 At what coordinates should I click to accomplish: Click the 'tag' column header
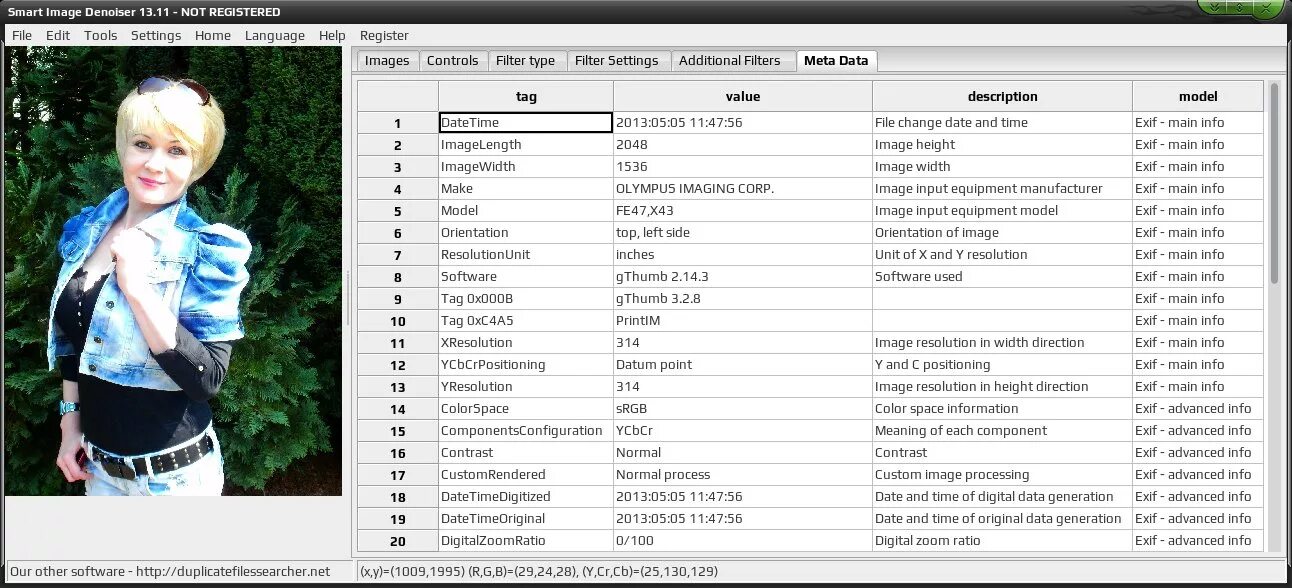[526, 97]
